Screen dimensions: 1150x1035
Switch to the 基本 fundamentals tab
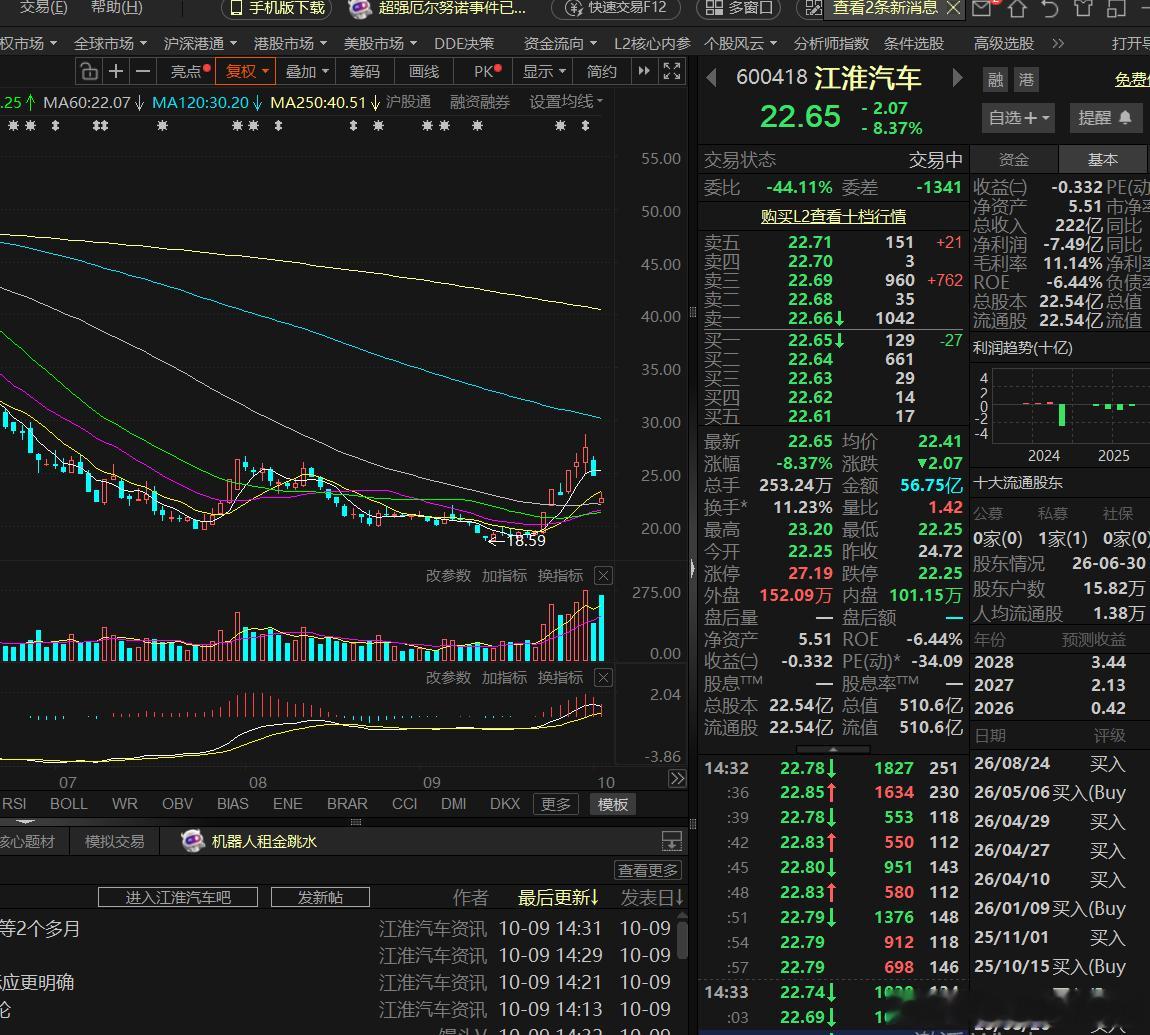coord(1102,159)
